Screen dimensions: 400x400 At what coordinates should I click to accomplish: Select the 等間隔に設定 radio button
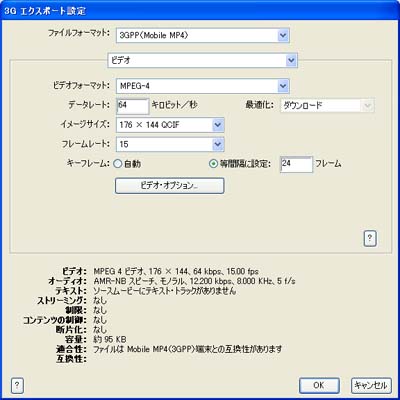(213, 164)
